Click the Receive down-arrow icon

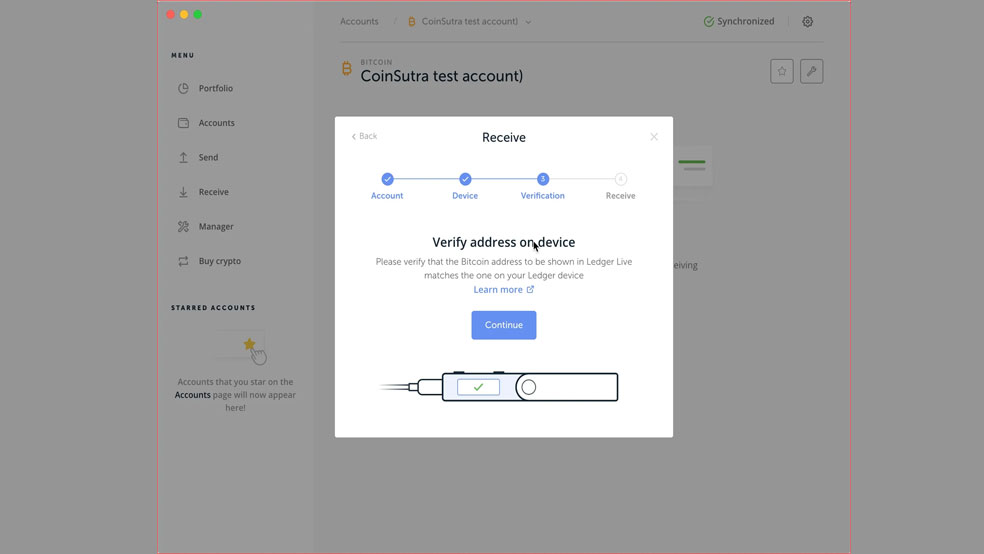point(183,192)
